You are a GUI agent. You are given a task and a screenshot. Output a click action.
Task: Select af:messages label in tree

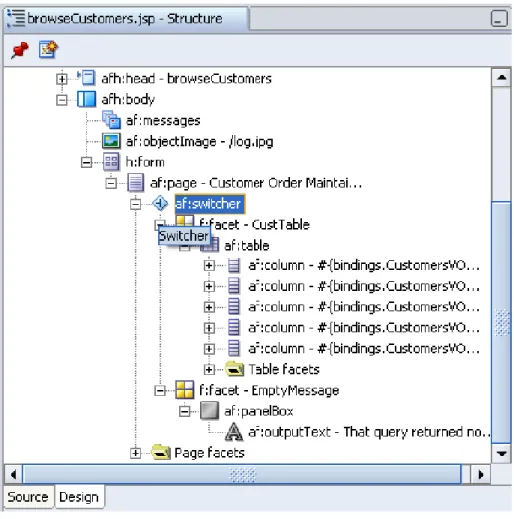click(163, 120)
